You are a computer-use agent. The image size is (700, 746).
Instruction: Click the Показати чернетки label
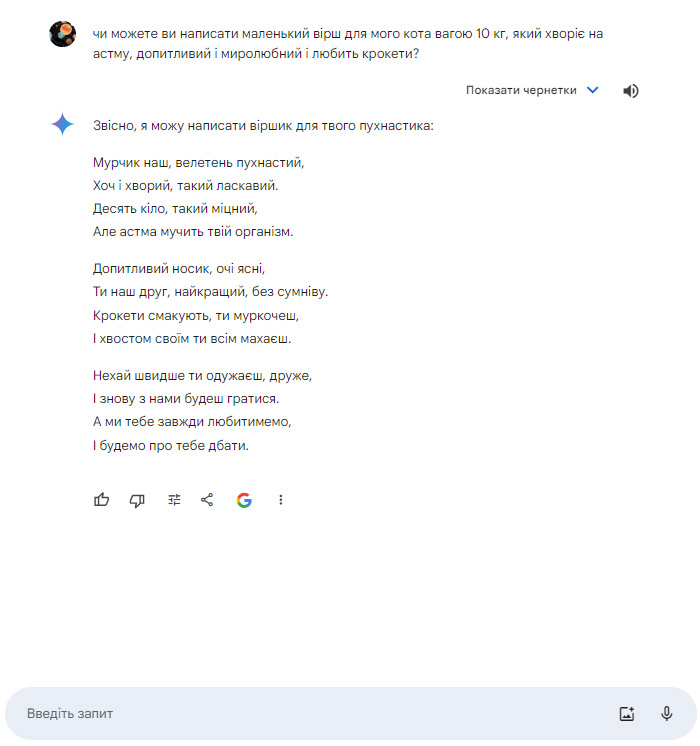tap(521, 90)
